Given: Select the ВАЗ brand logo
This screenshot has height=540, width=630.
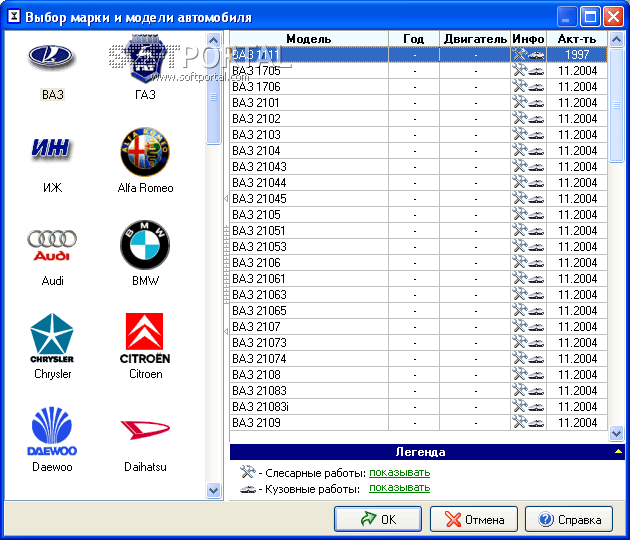Looking at the screenshot, I should (51, 57).
